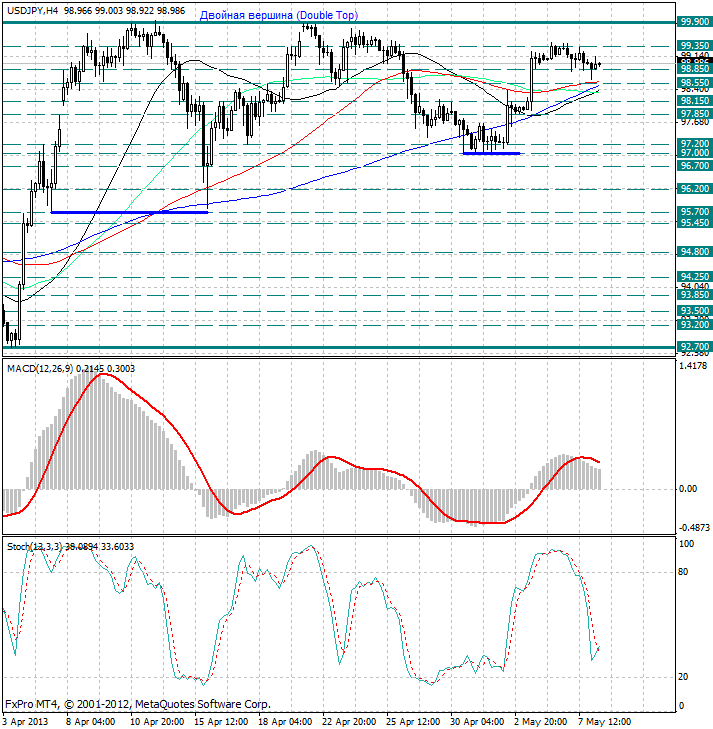Select the 96.200 price level label
Screen dimensions: 713x729
click(695, 189)
